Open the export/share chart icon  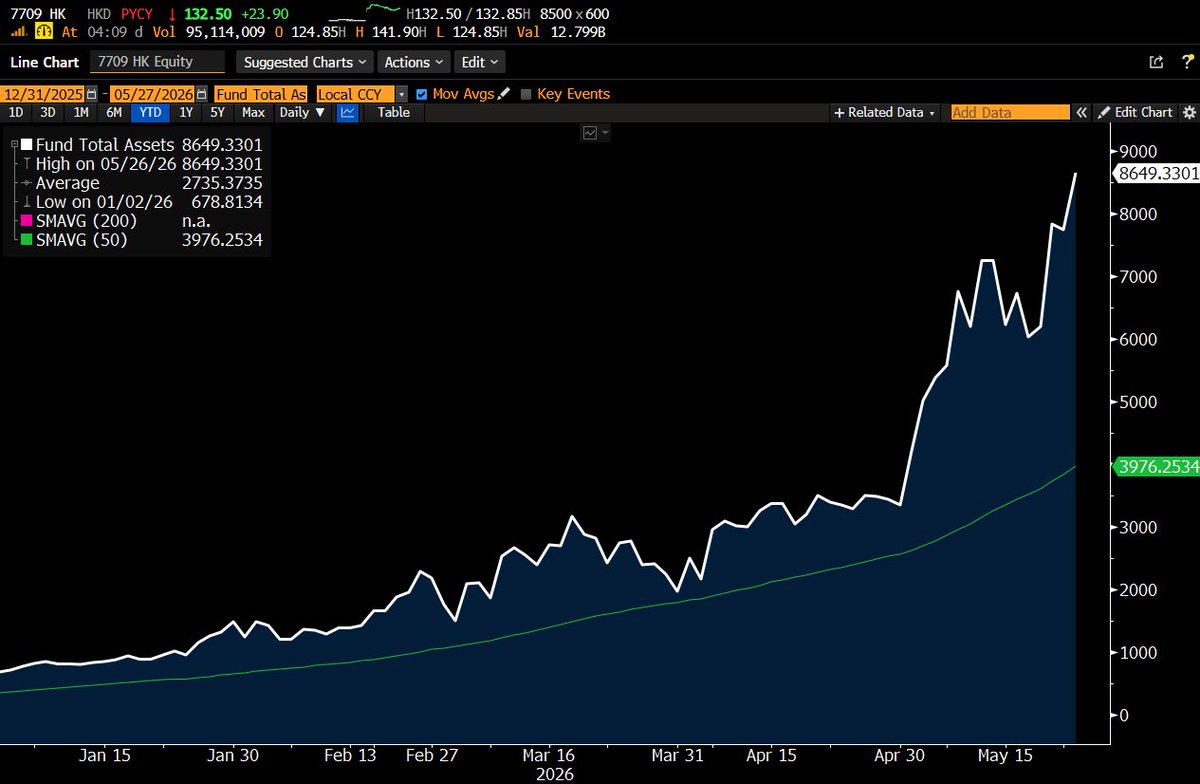[x=1156, y=62]
